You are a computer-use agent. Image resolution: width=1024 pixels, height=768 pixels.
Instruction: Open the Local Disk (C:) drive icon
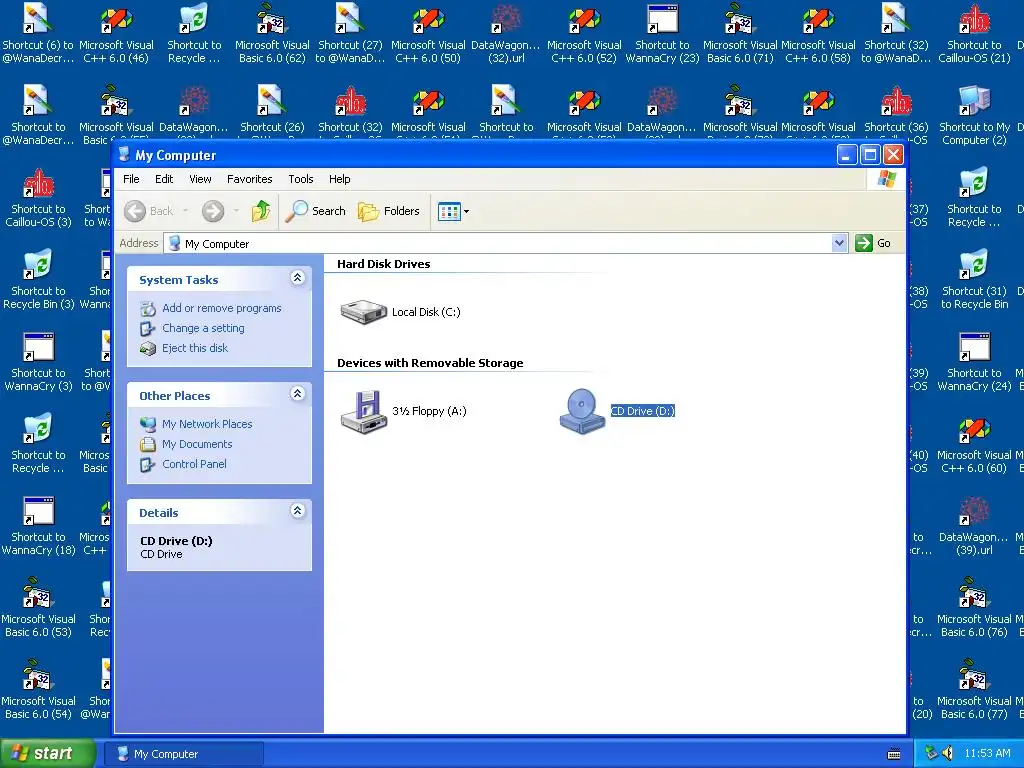[x=364, y=312]
